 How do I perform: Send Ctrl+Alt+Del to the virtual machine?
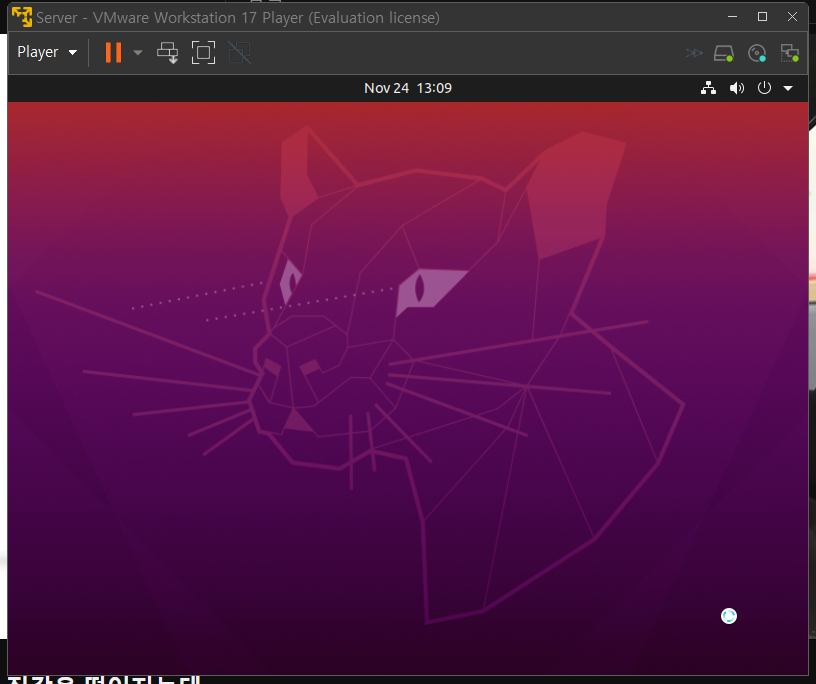(168, 53)
